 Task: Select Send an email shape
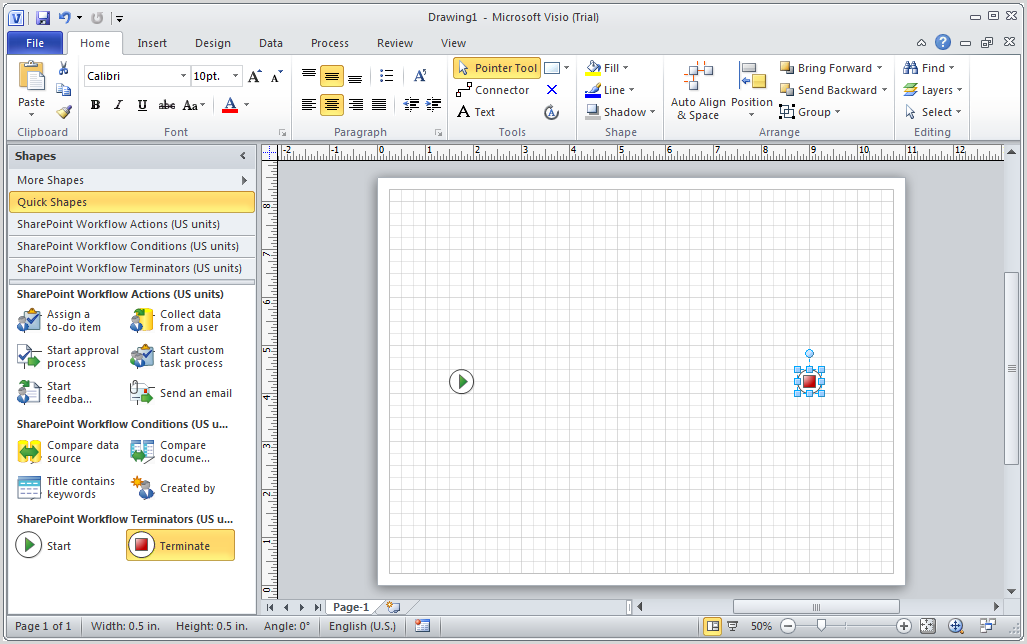pyautogui.click(x=181, y=392)
